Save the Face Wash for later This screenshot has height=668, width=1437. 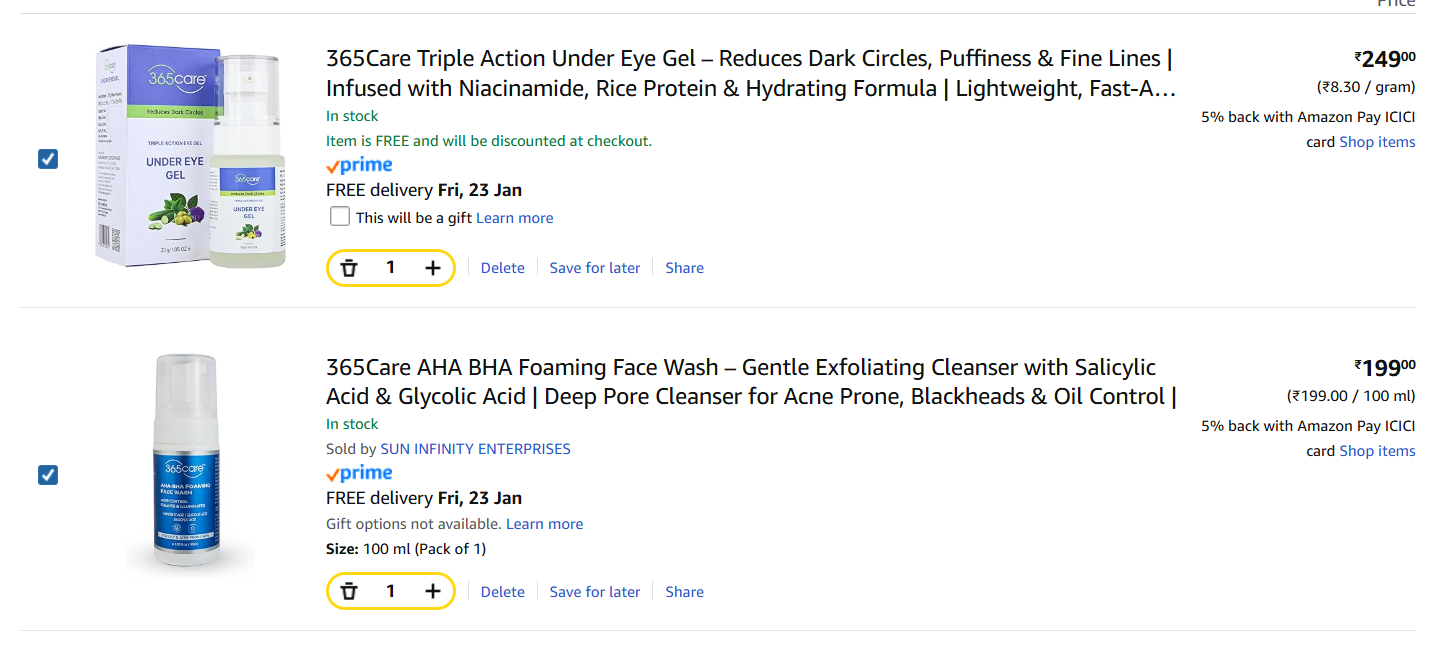click(594, 591)
